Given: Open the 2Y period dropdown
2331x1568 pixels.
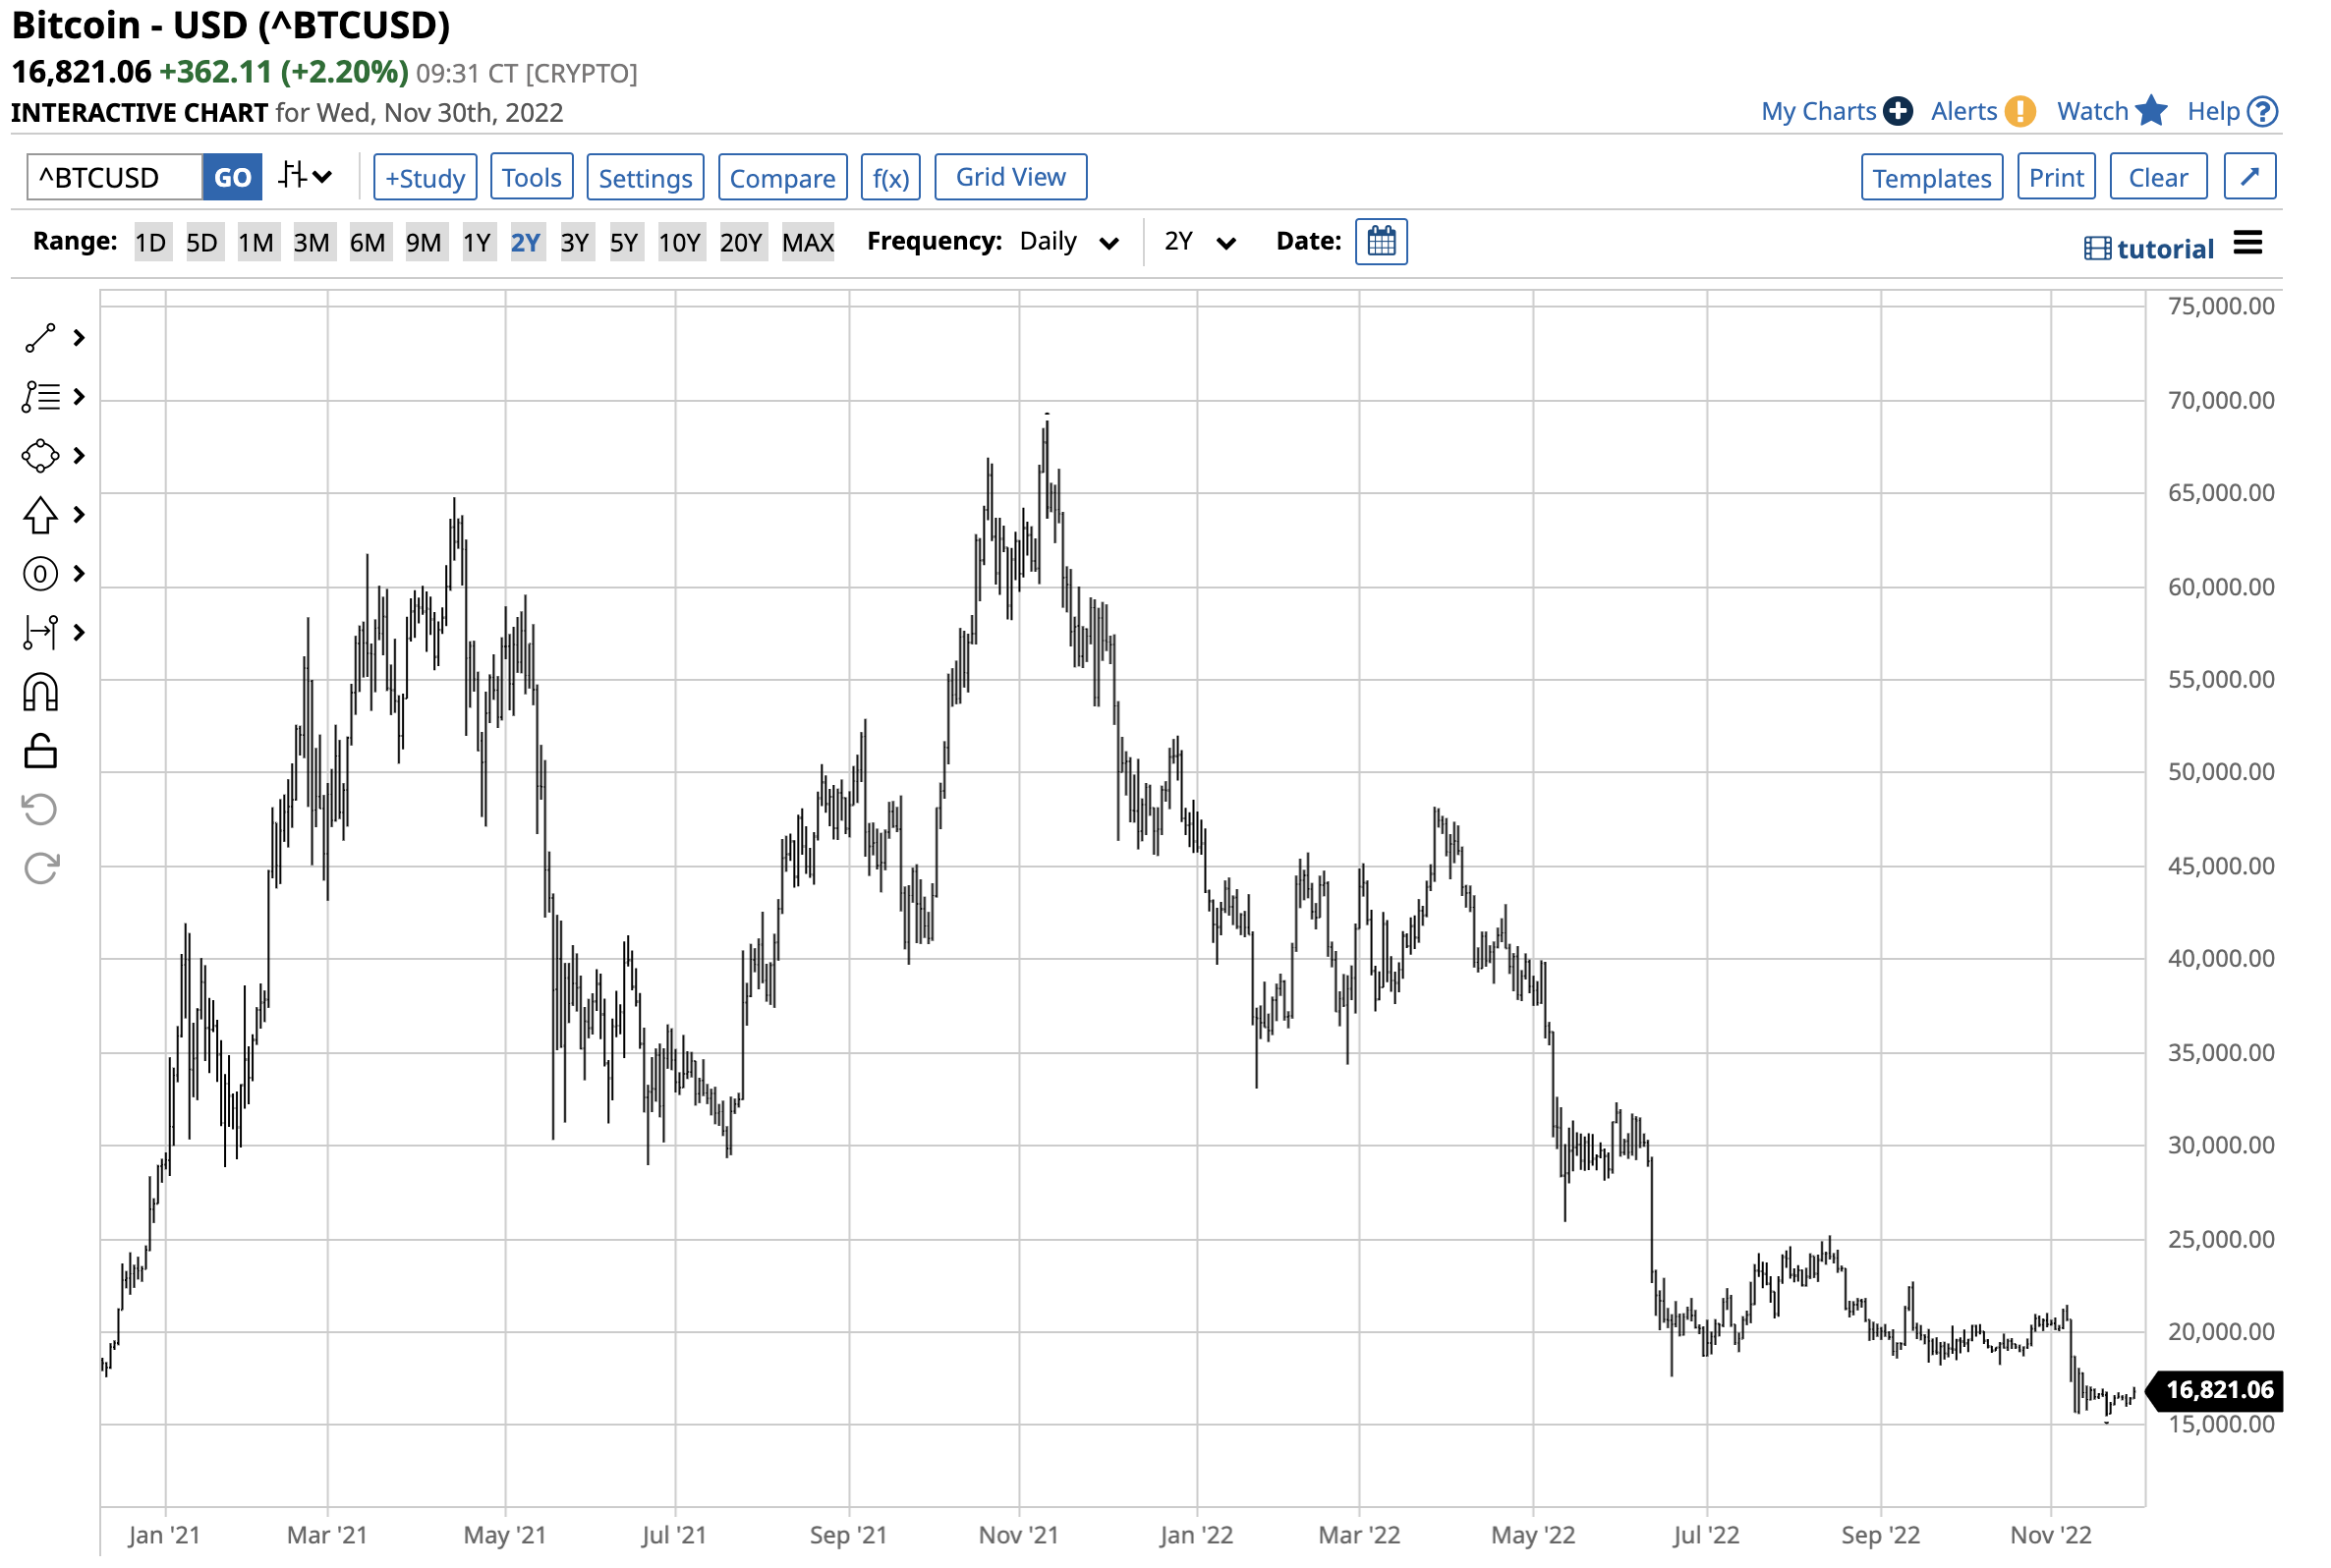Looking at the screenshot, I should (1200, 242).
